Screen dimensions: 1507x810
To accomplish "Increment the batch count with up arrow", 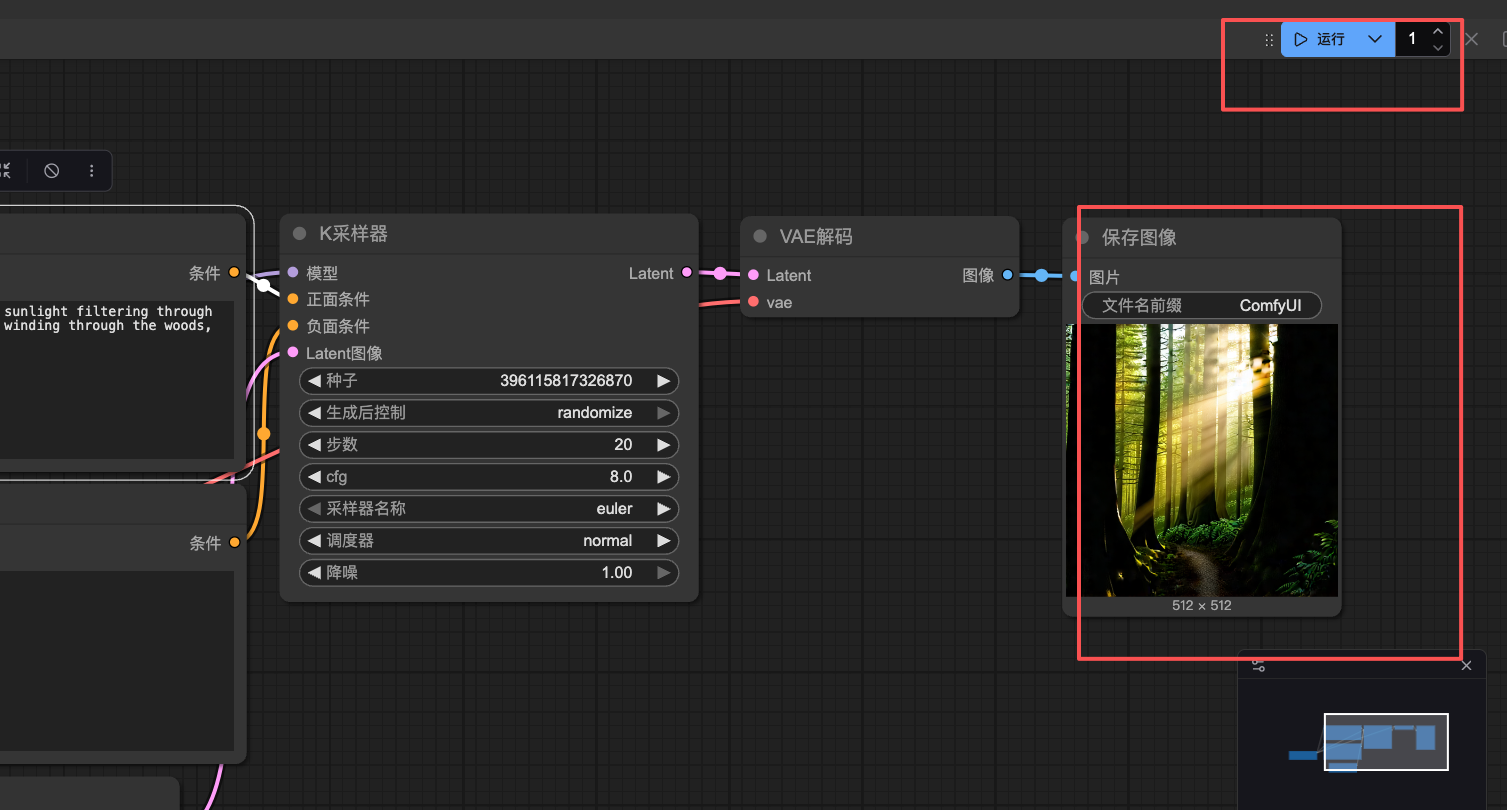I will [1438, 32].
